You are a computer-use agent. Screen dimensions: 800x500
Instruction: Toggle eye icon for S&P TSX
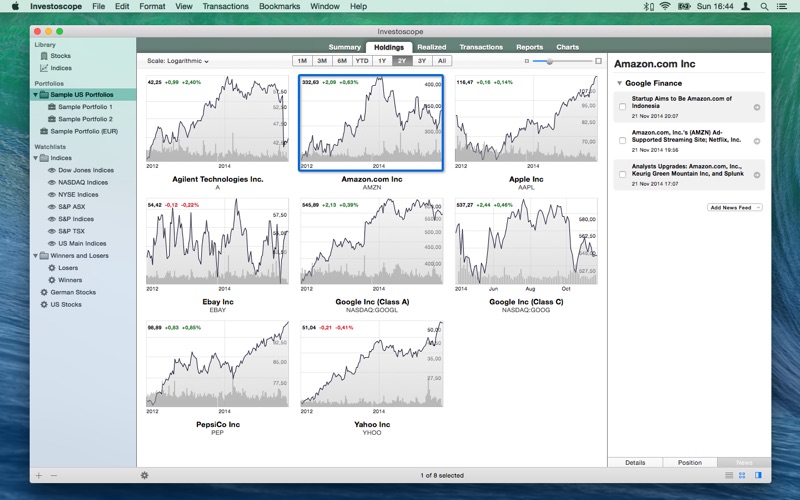point(52,231)
